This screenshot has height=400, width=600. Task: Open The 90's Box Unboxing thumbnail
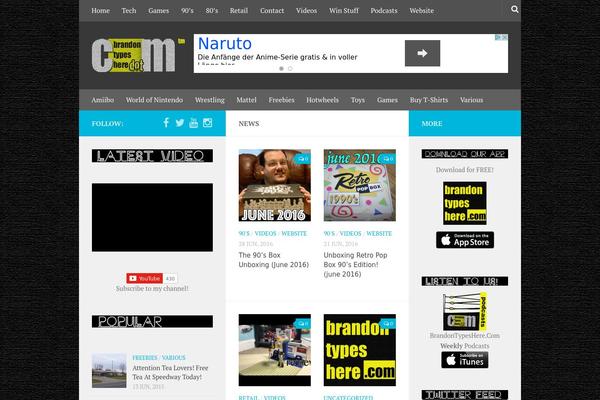click(x=275, y=185)
